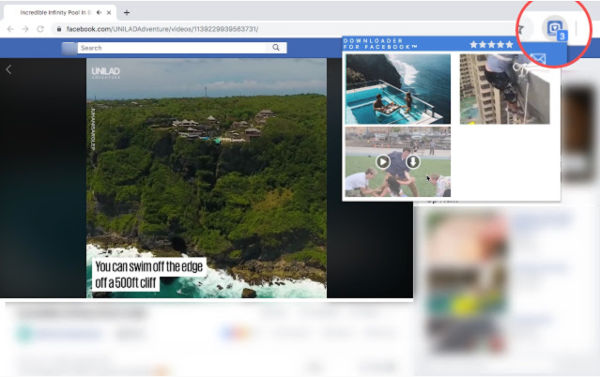Open a new browser tab

(x=127, y=13)
